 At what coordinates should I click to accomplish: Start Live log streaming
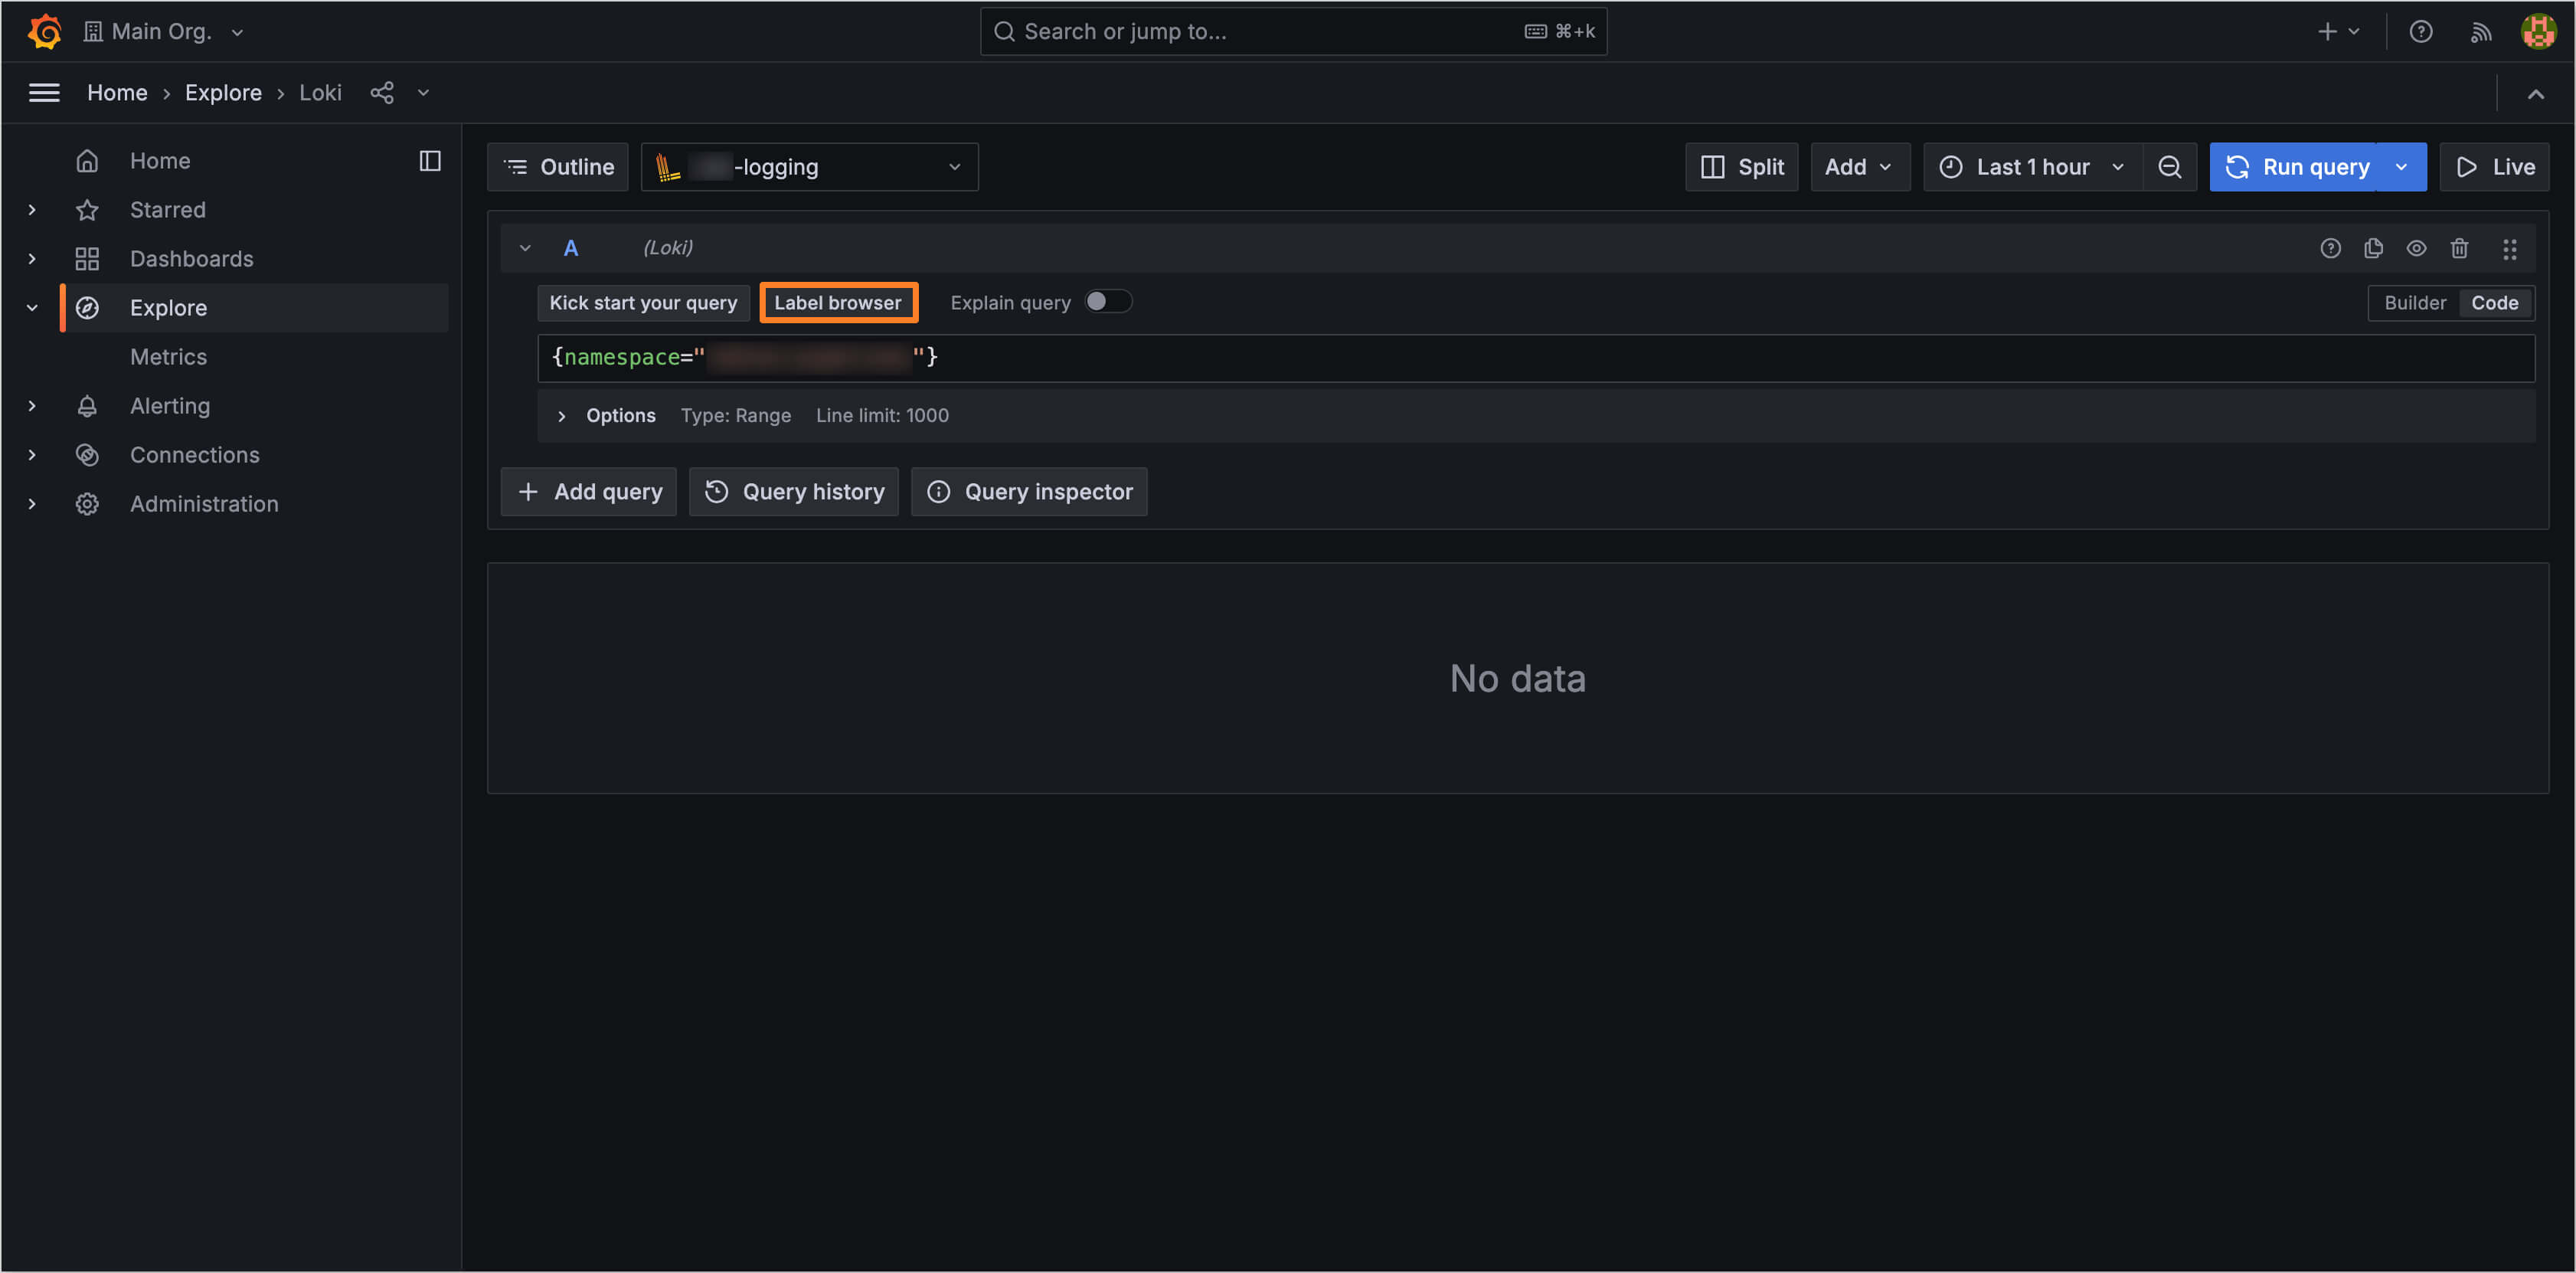coord(2494,167)
